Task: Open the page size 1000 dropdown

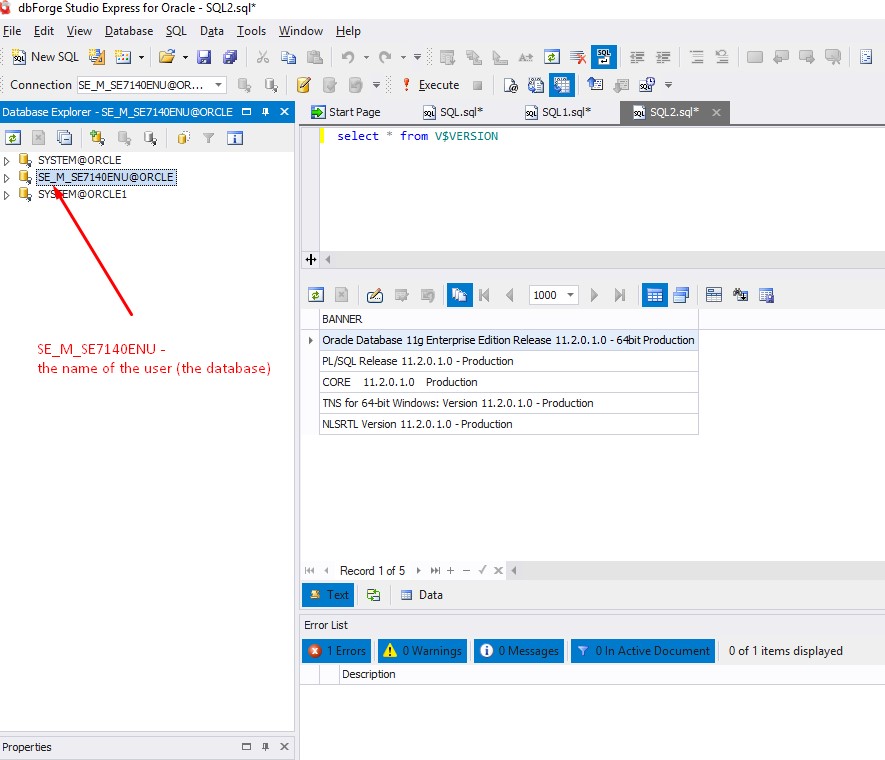Action: tap(571, 295)
